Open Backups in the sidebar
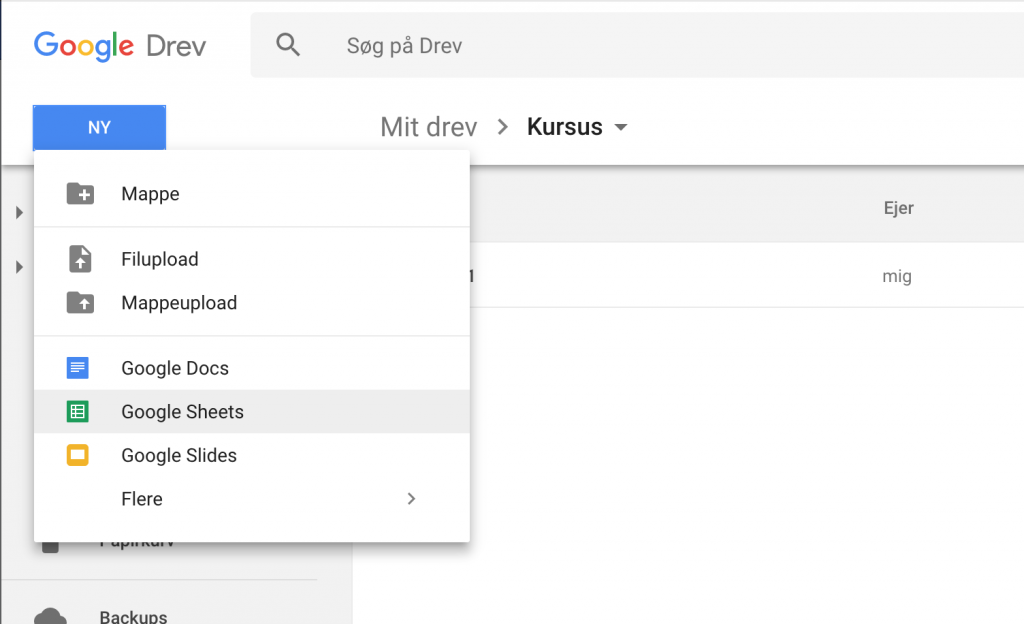Image resolution: width=1024 pixels, height=624 pixels. click(133, 616)
